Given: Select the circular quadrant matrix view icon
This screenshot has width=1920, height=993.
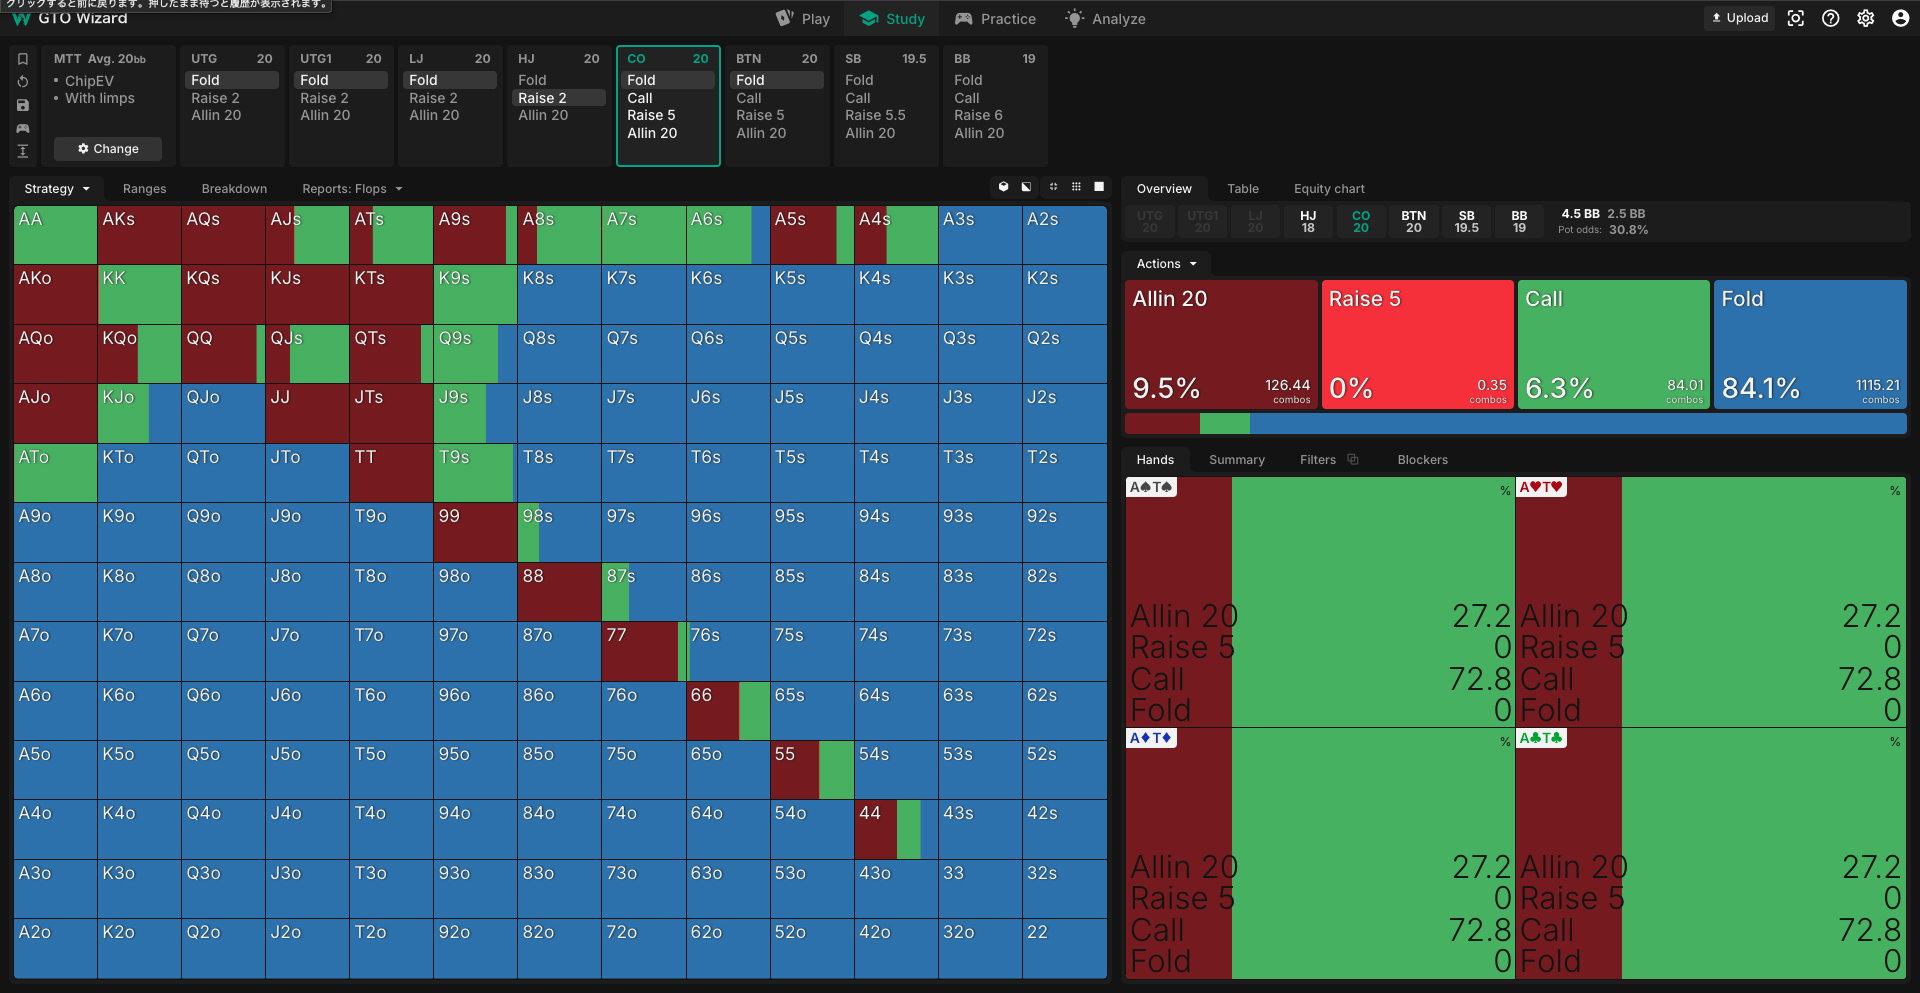Looking at the screenshot, I should [x=1053, y=187].
